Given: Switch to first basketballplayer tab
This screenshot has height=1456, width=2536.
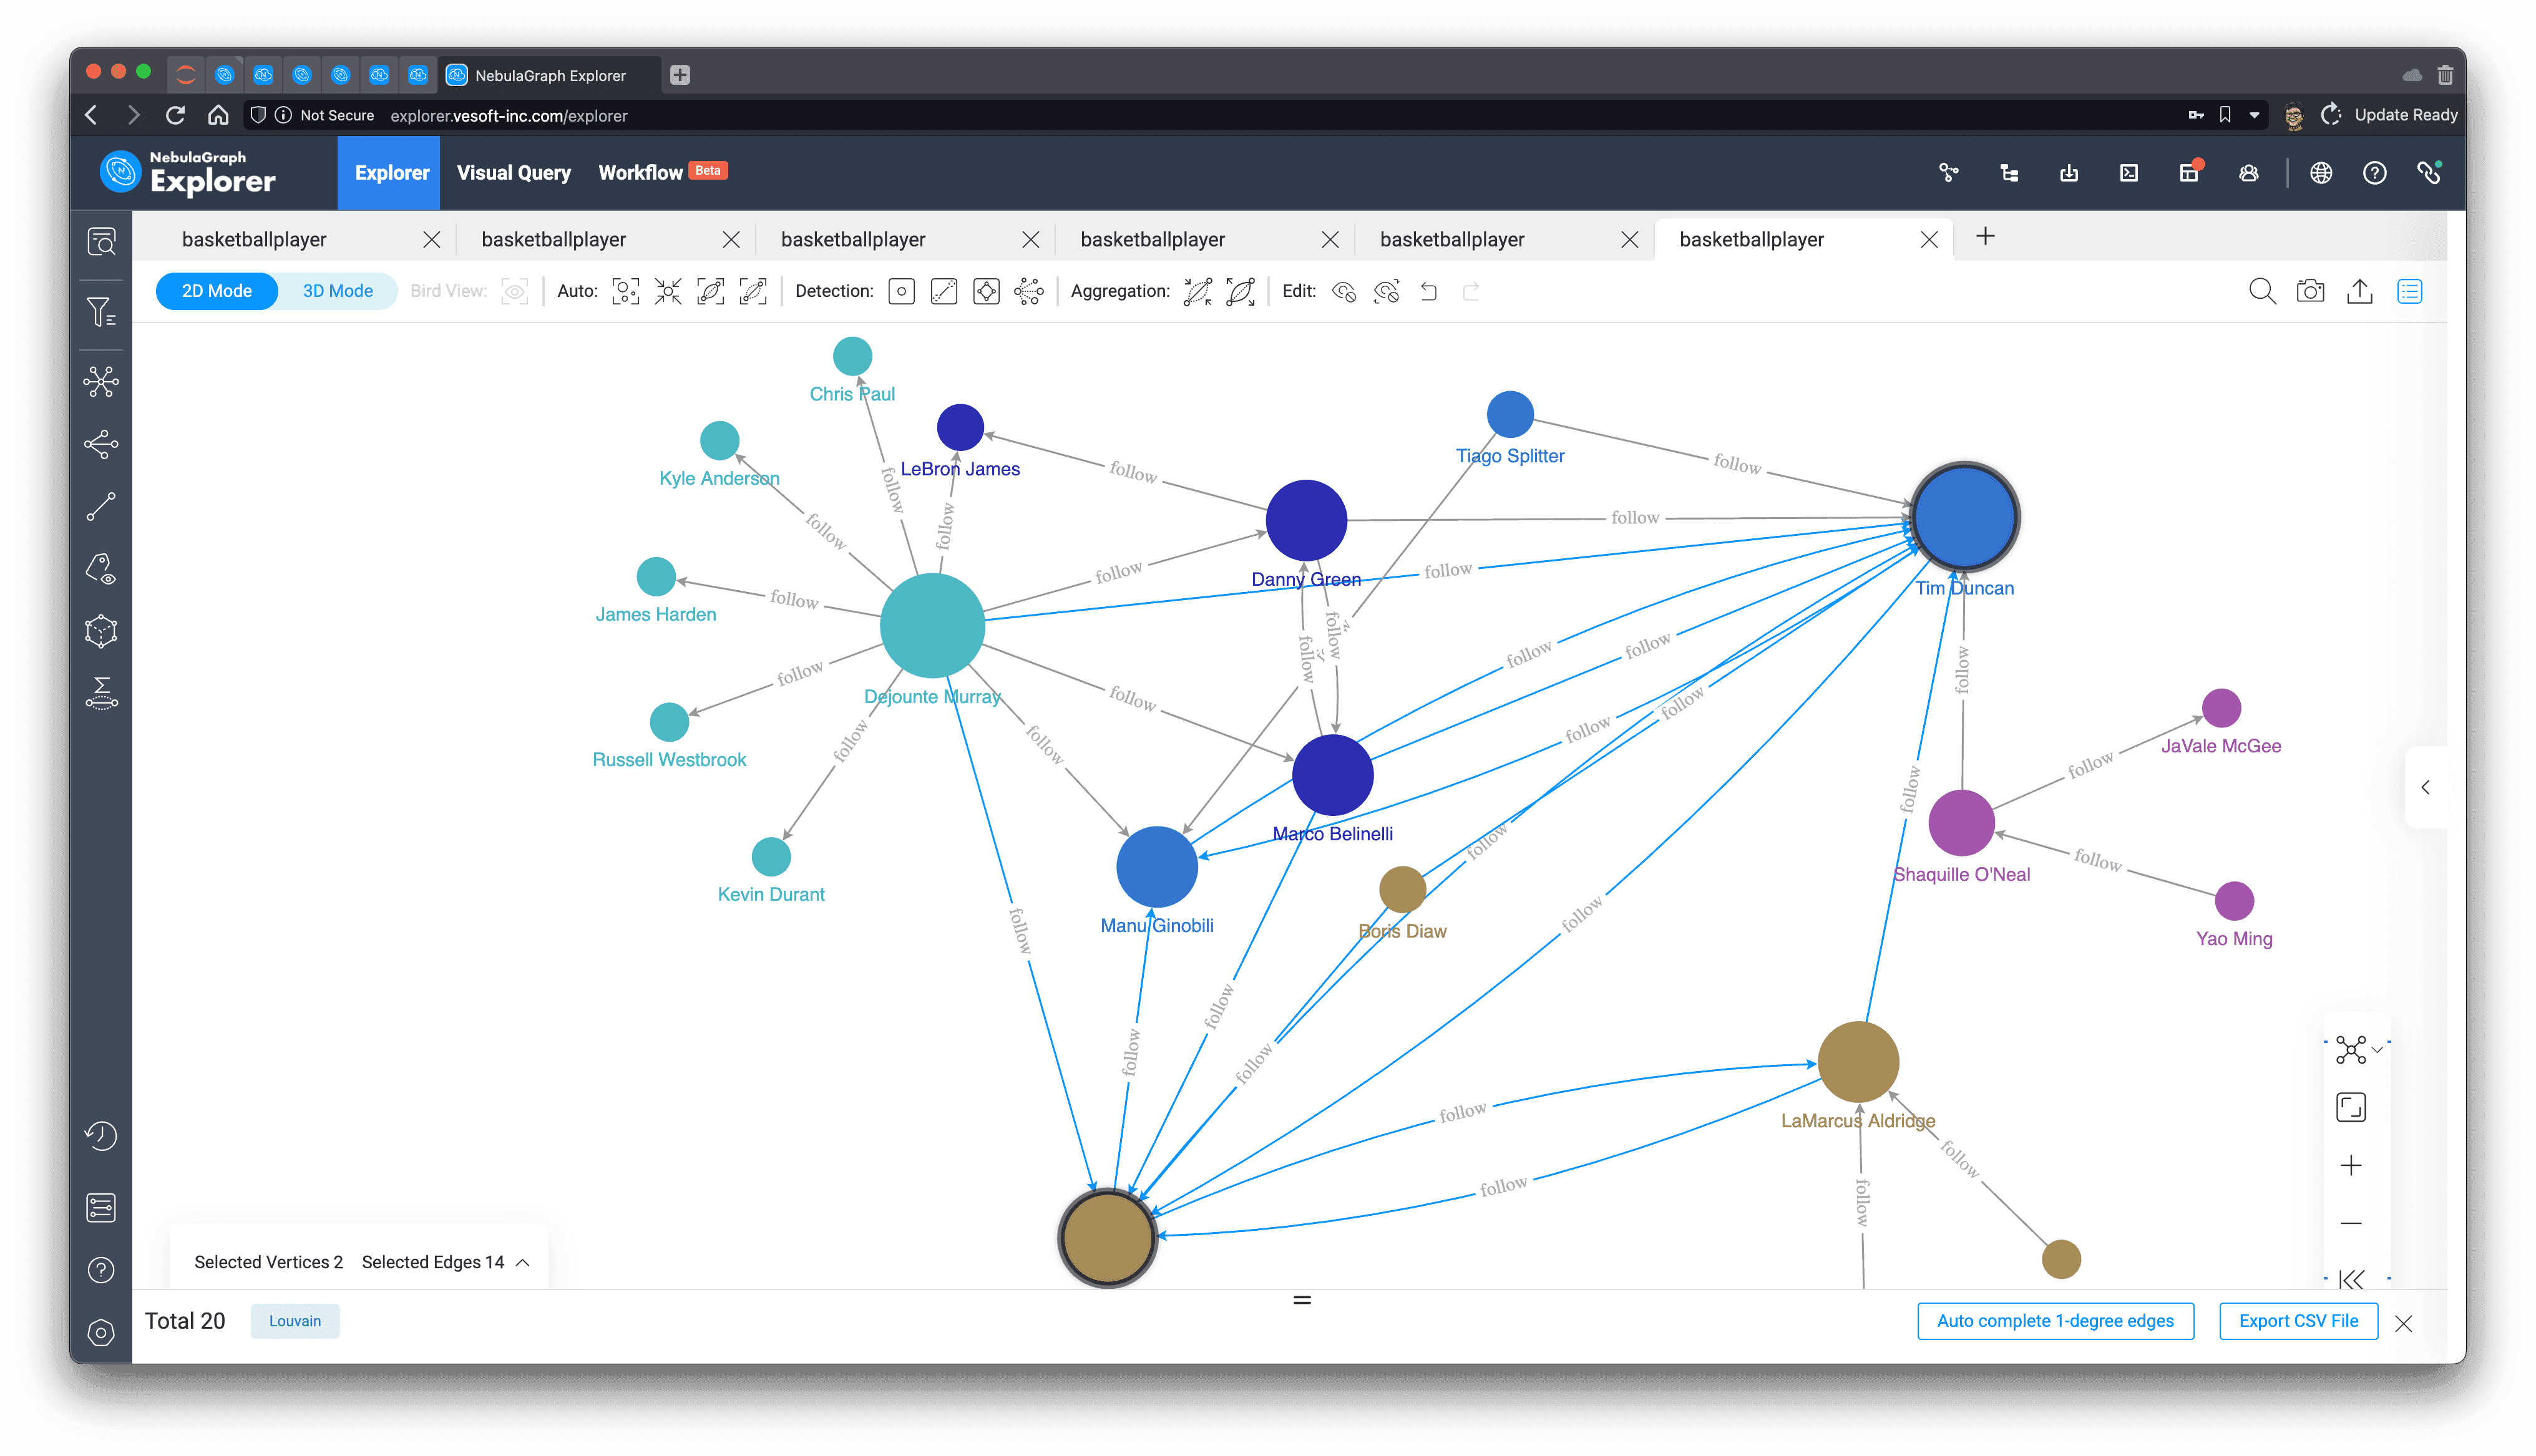Looking at the screenshot, I should [254, 239].
